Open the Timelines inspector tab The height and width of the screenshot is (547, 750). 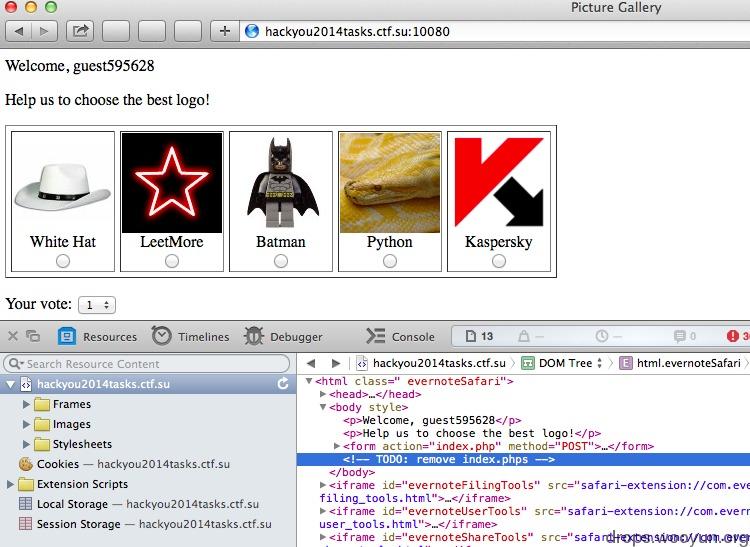(x=191, y=337)
